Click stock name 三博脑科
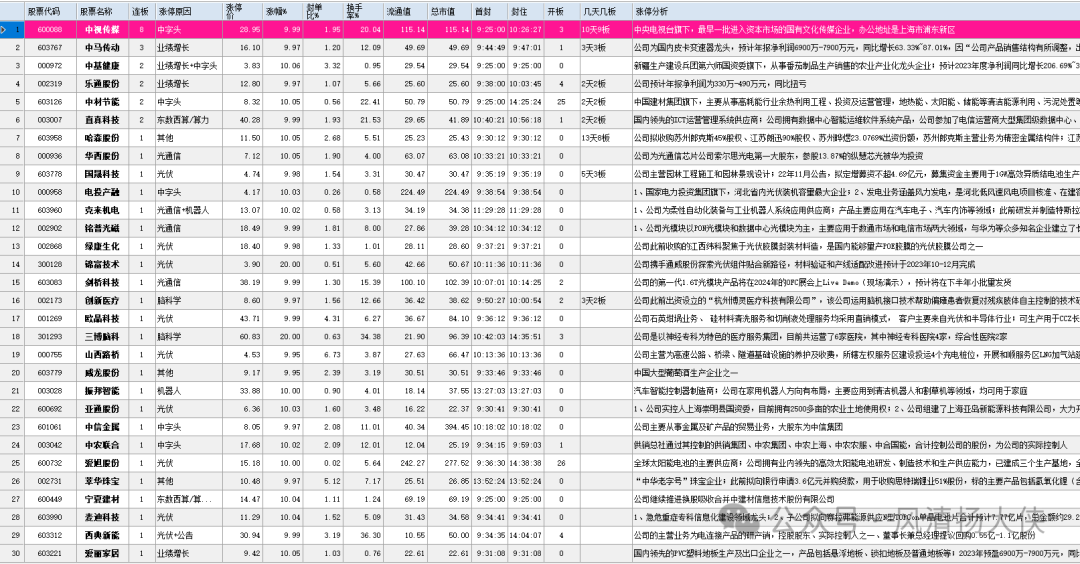The width and height of the screenshot is (1080, 564). click(x=102, y=337)
